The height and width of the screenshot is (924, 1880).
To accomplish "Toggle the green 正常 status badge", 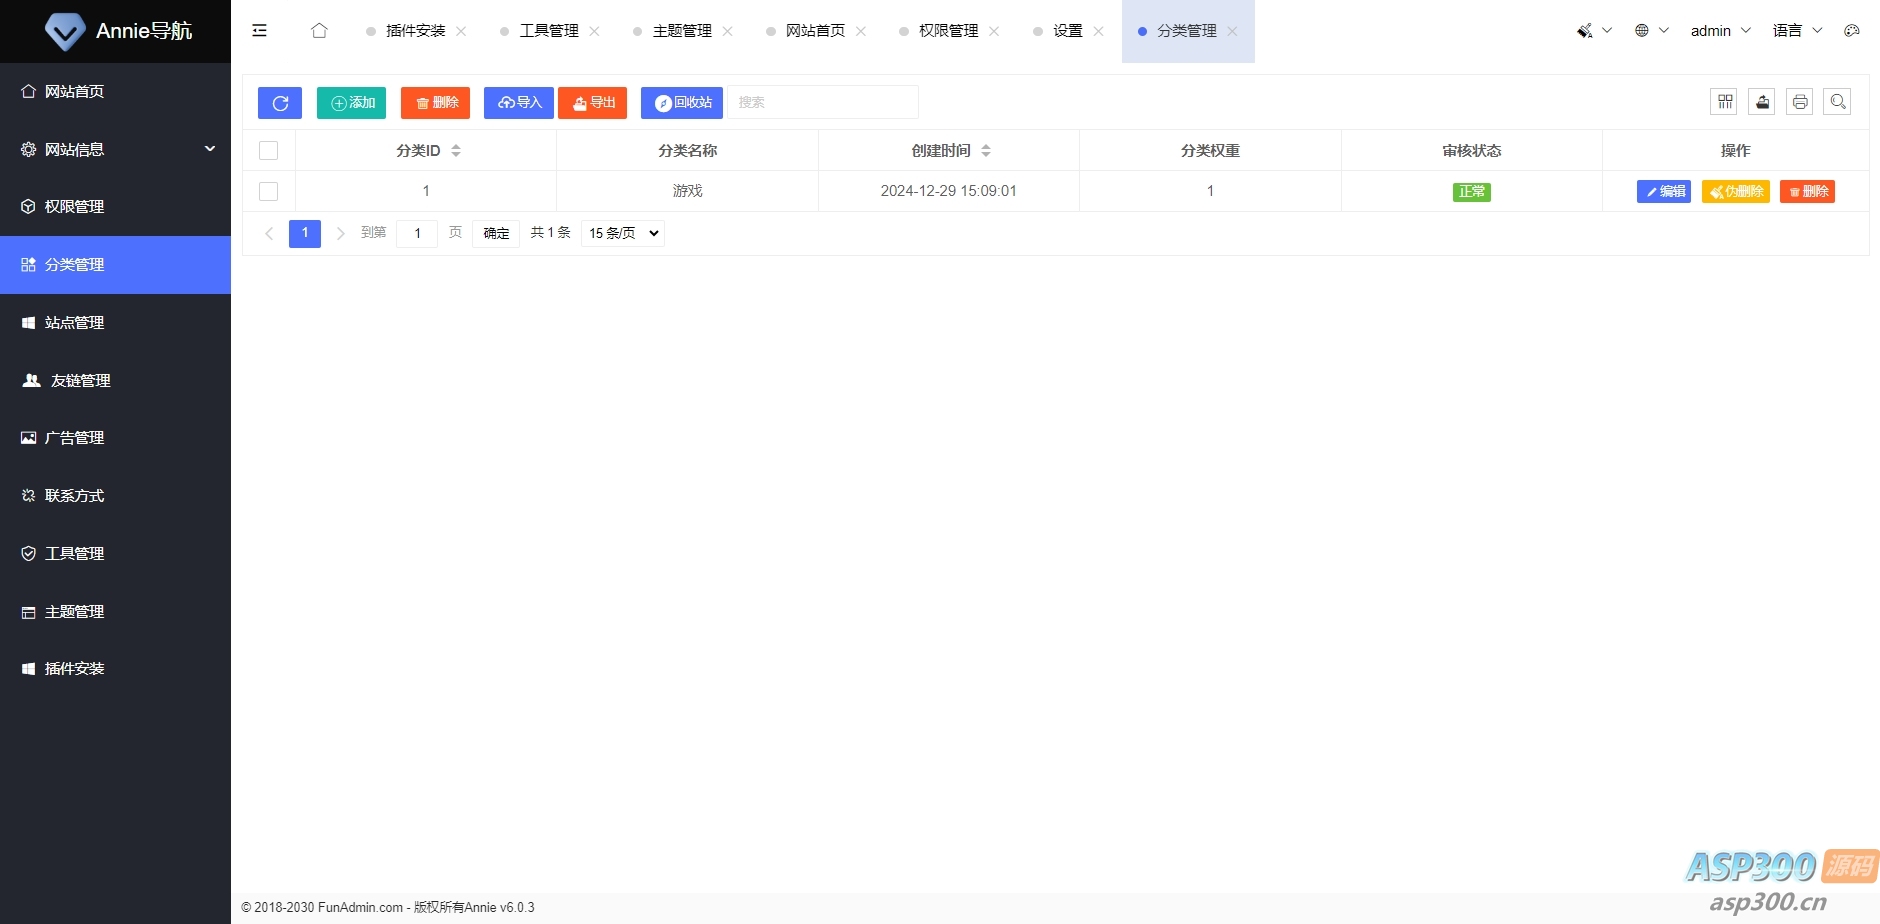I will point(1471,192).
